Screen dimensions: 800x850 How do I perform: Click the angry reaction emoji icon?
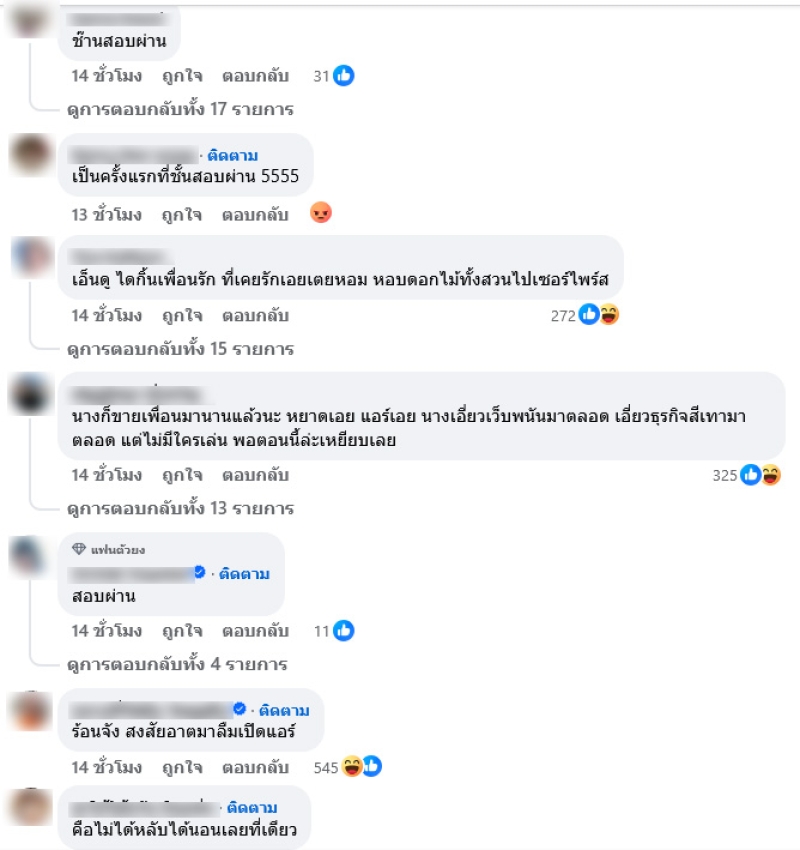tap(321, 212)
